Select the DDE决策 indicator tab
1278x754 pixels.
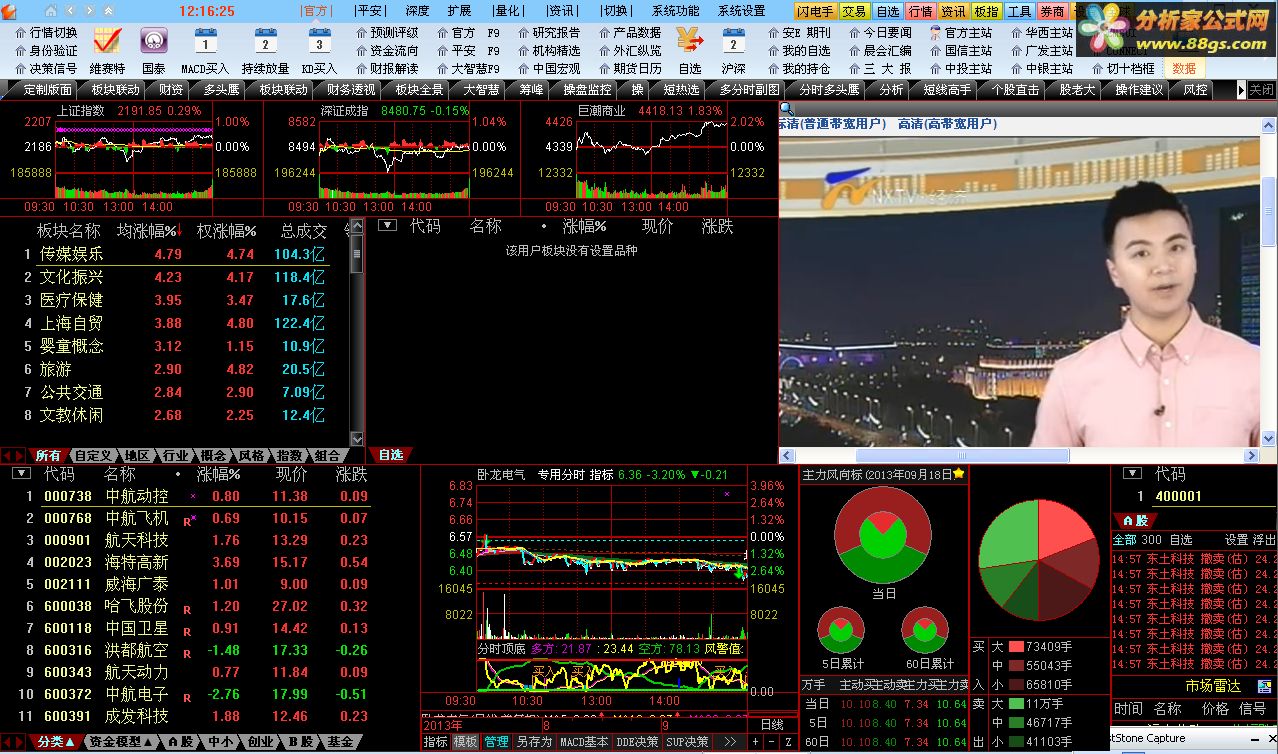638,742
